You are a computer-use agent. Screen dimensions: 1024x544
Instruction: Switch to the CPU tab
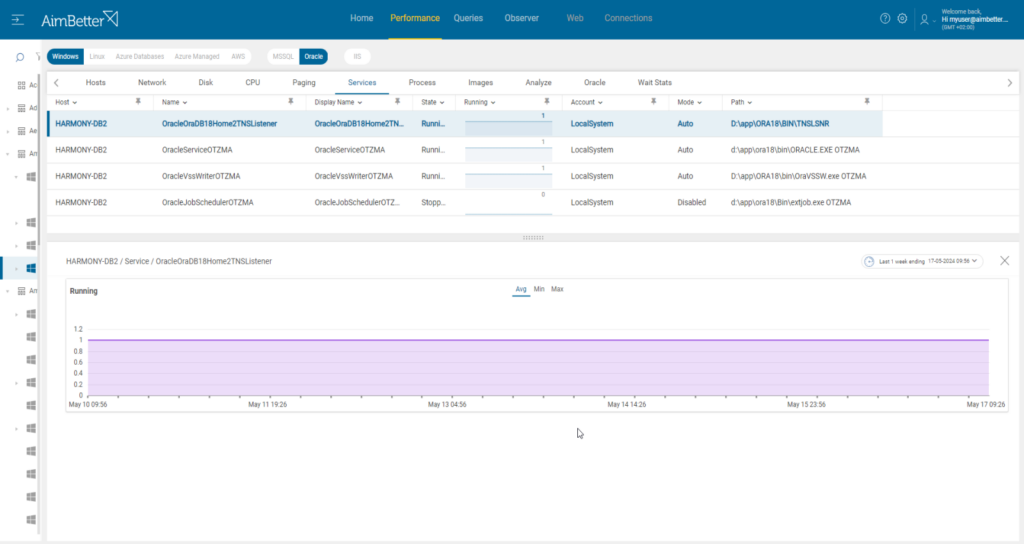click(x=253, y=83)
